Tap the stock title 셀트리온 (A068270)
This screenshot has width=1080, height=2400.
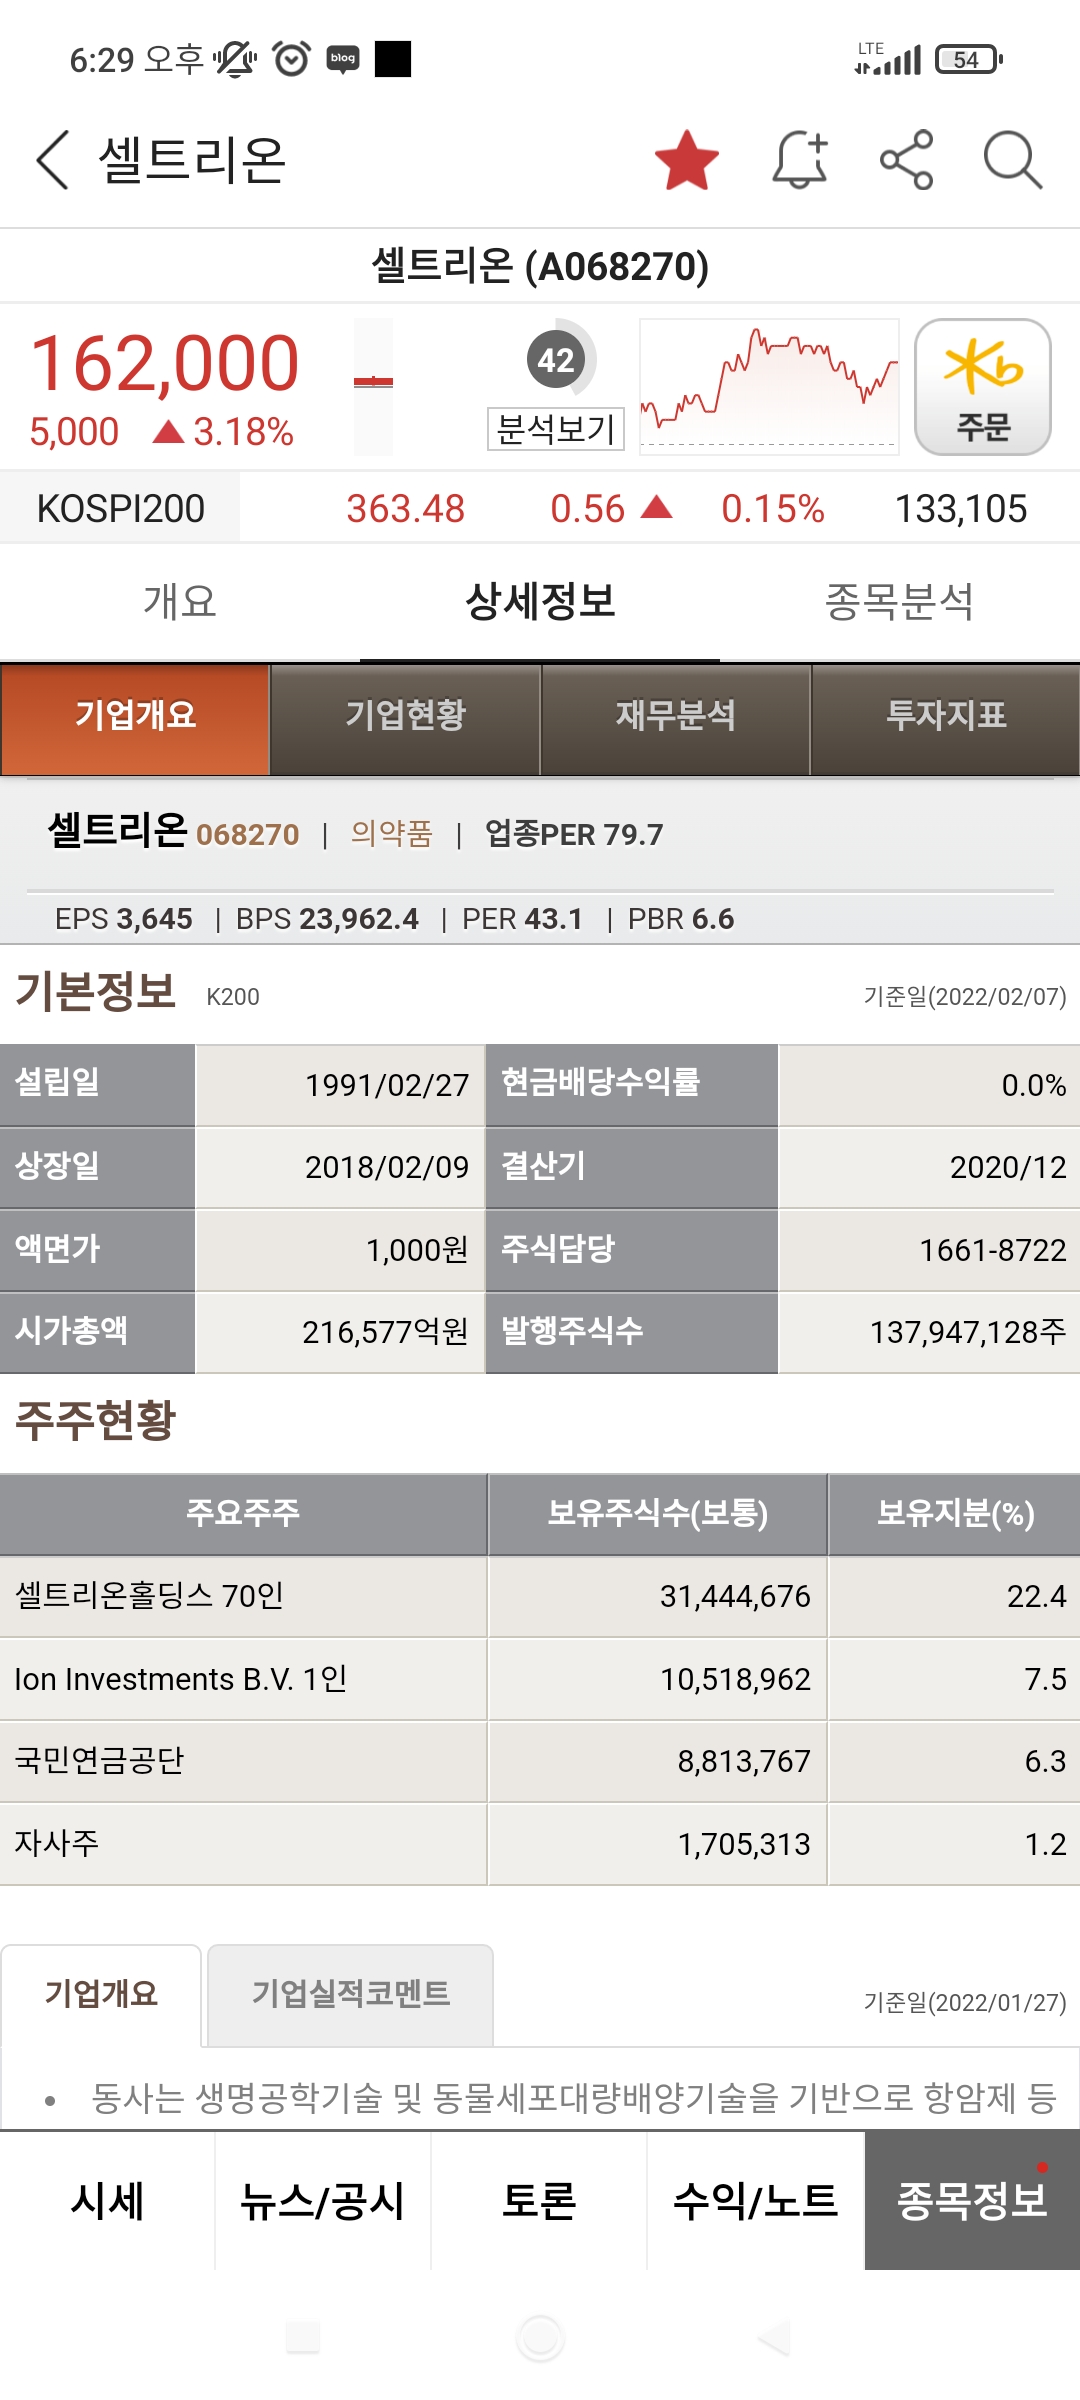pyautogui.click(x=540, y=266)
